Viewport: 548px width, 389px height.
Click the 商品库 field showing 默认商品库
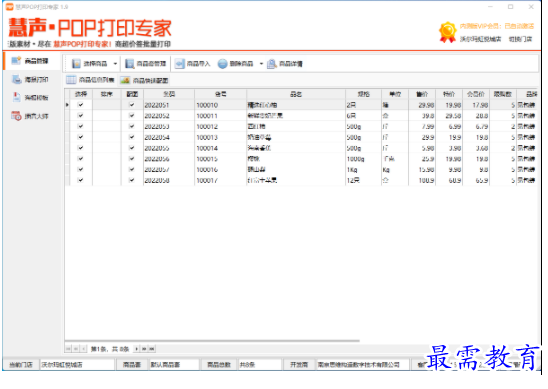tap(174, 365)
